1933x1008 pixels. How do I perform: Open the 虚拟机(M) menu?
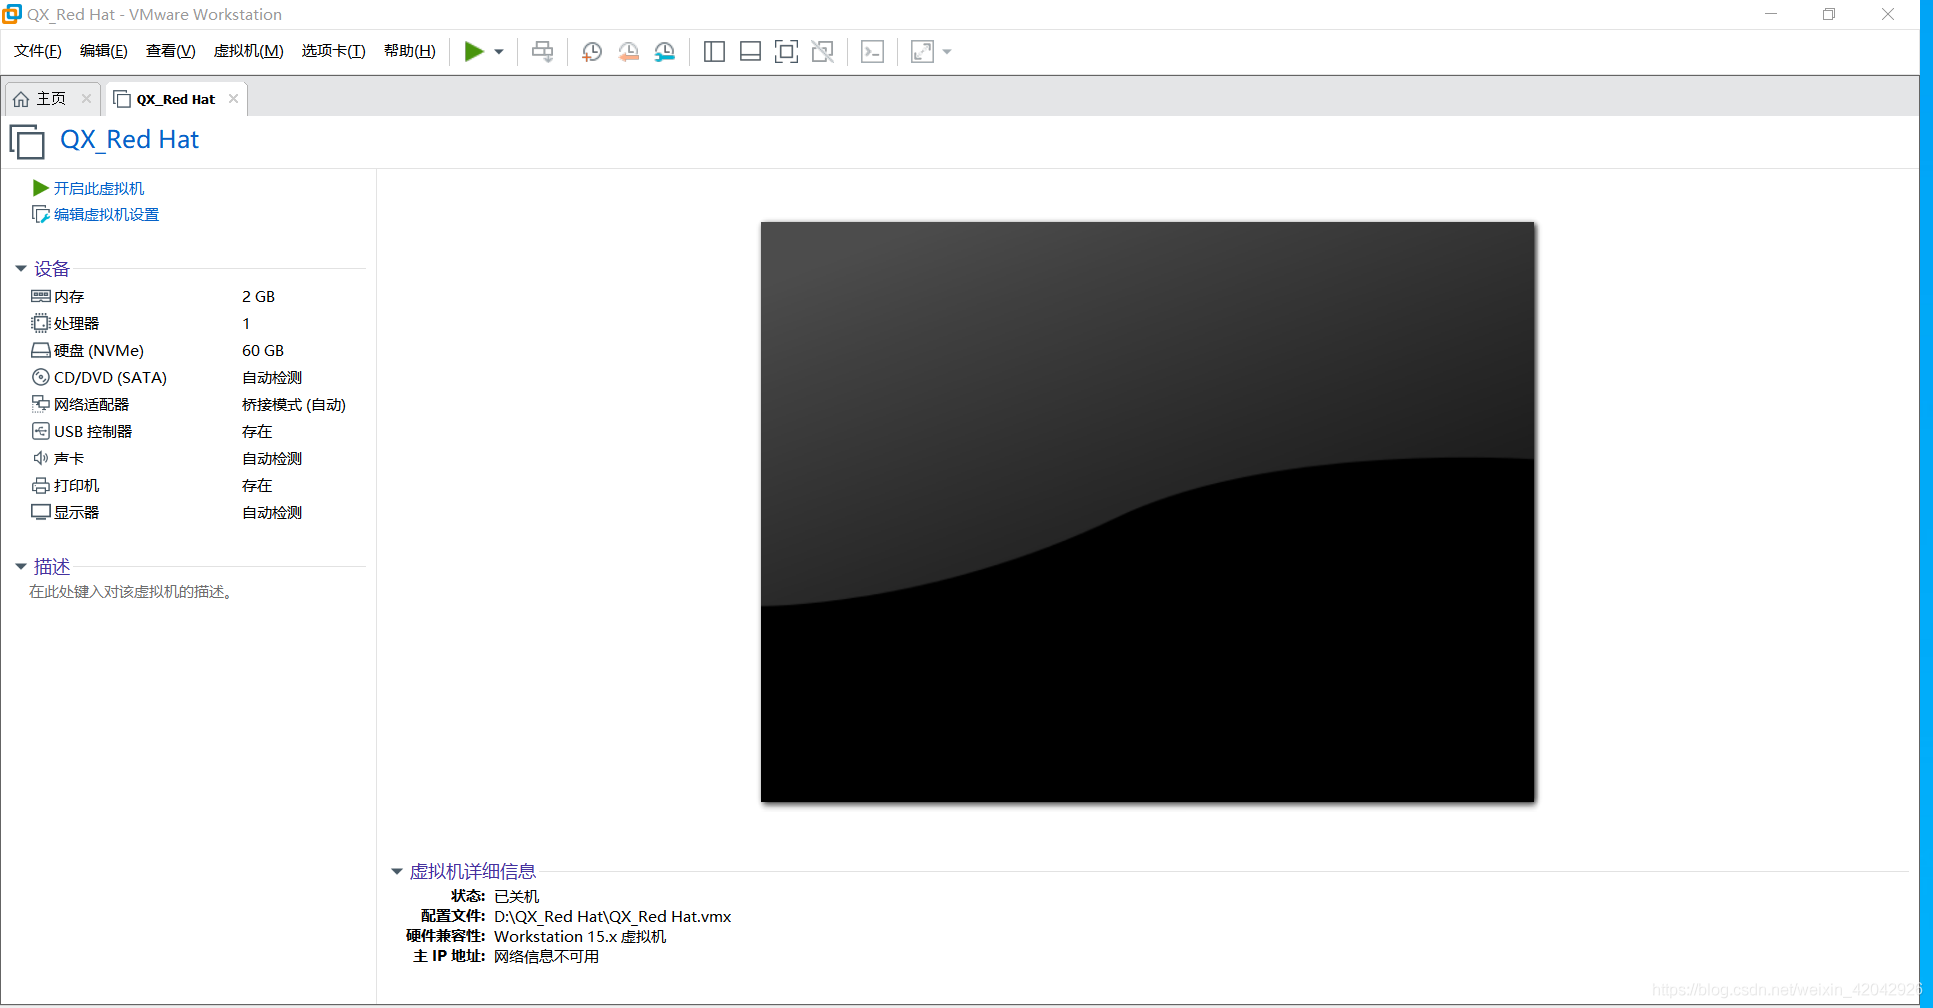pyautogui.click(x=248, y=51)
